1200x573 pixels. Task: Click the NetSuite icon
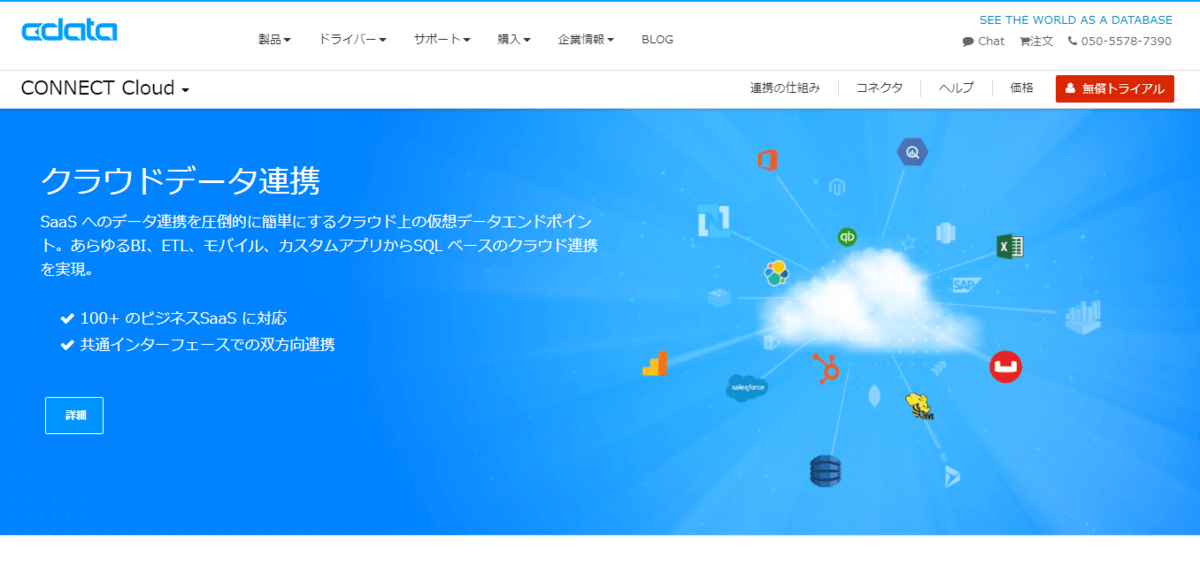(714, 220)
